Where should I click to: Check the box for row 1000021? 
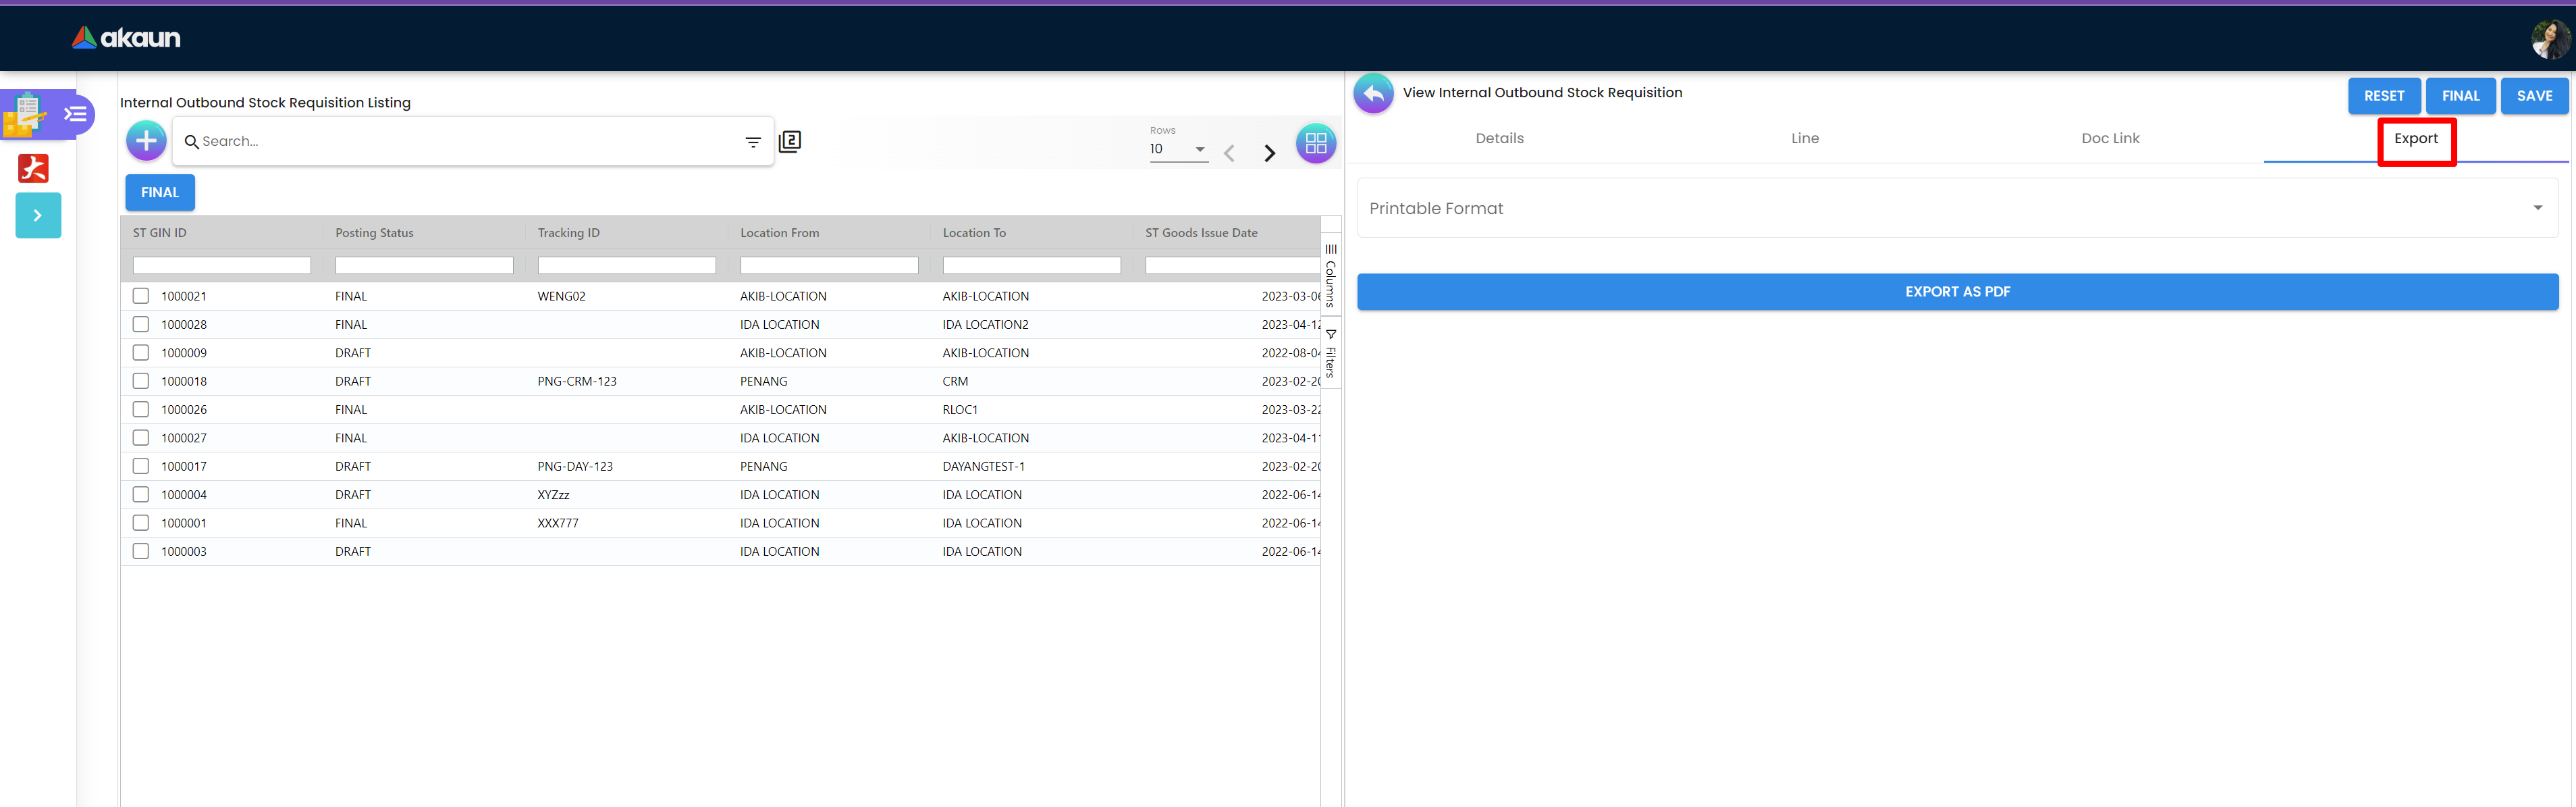coord(141,296)
